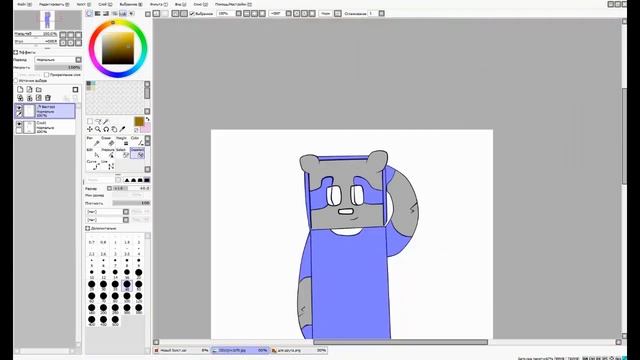This screenshot has width=640, height=360.
Task: Select the linework Color tool
Action: [x=137, y=141]
